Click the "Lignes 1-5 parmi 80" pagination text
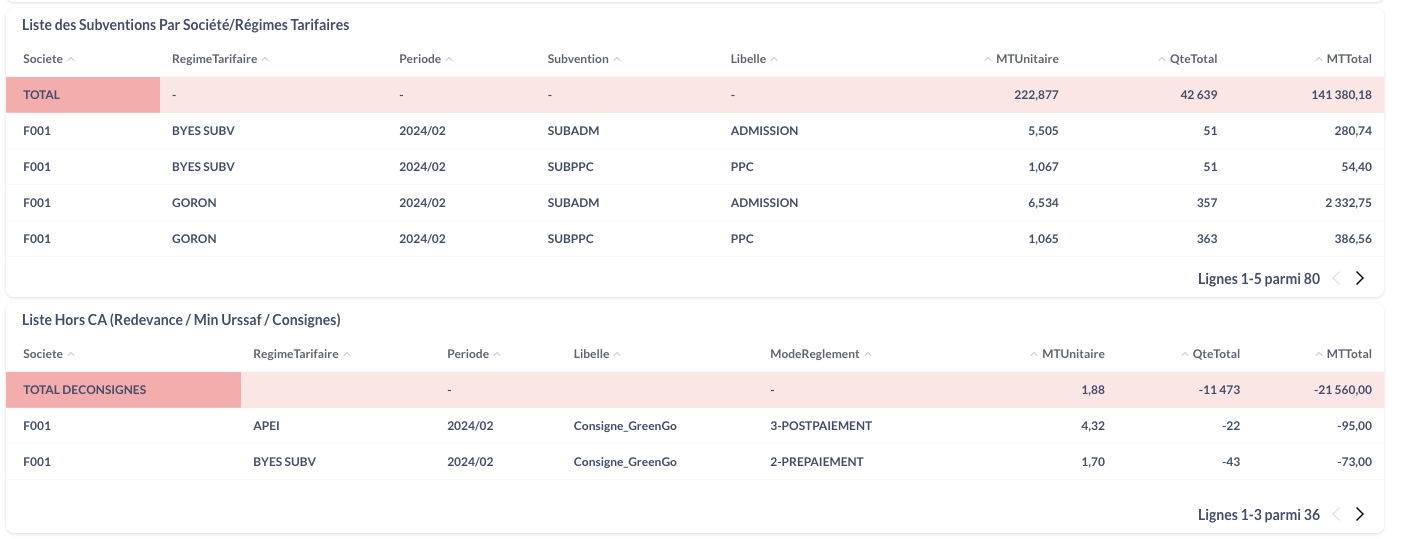The width and height of the screenshot is (1418, 539). point(1258,279)
